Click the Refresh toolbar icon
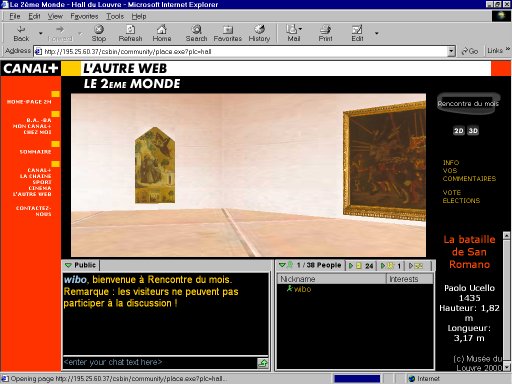The height and width of the screenshot is (384, 512). point(130,30)
